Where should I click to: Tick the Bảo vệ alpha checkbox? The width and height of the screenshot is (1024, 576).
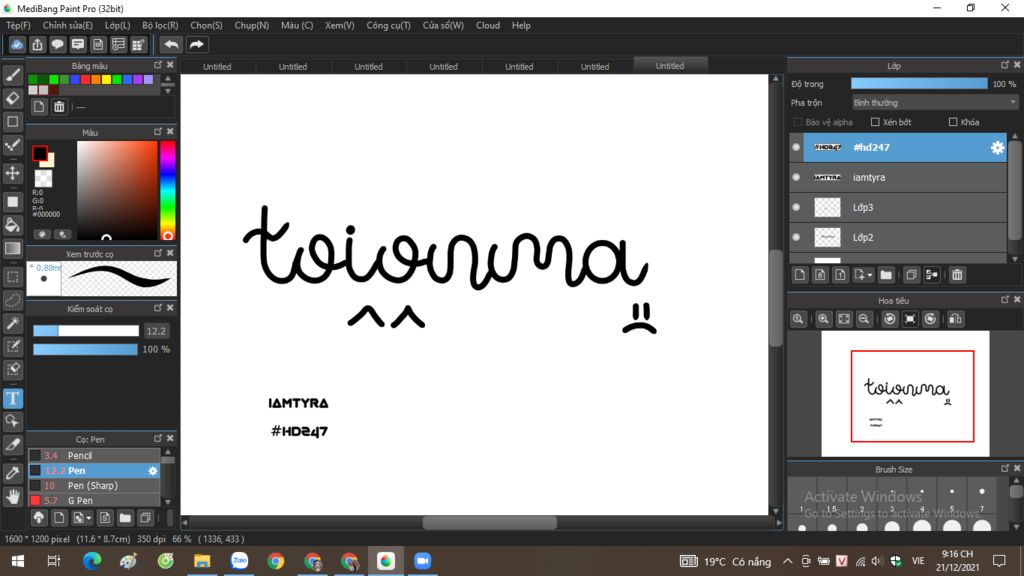coord(797,122)
